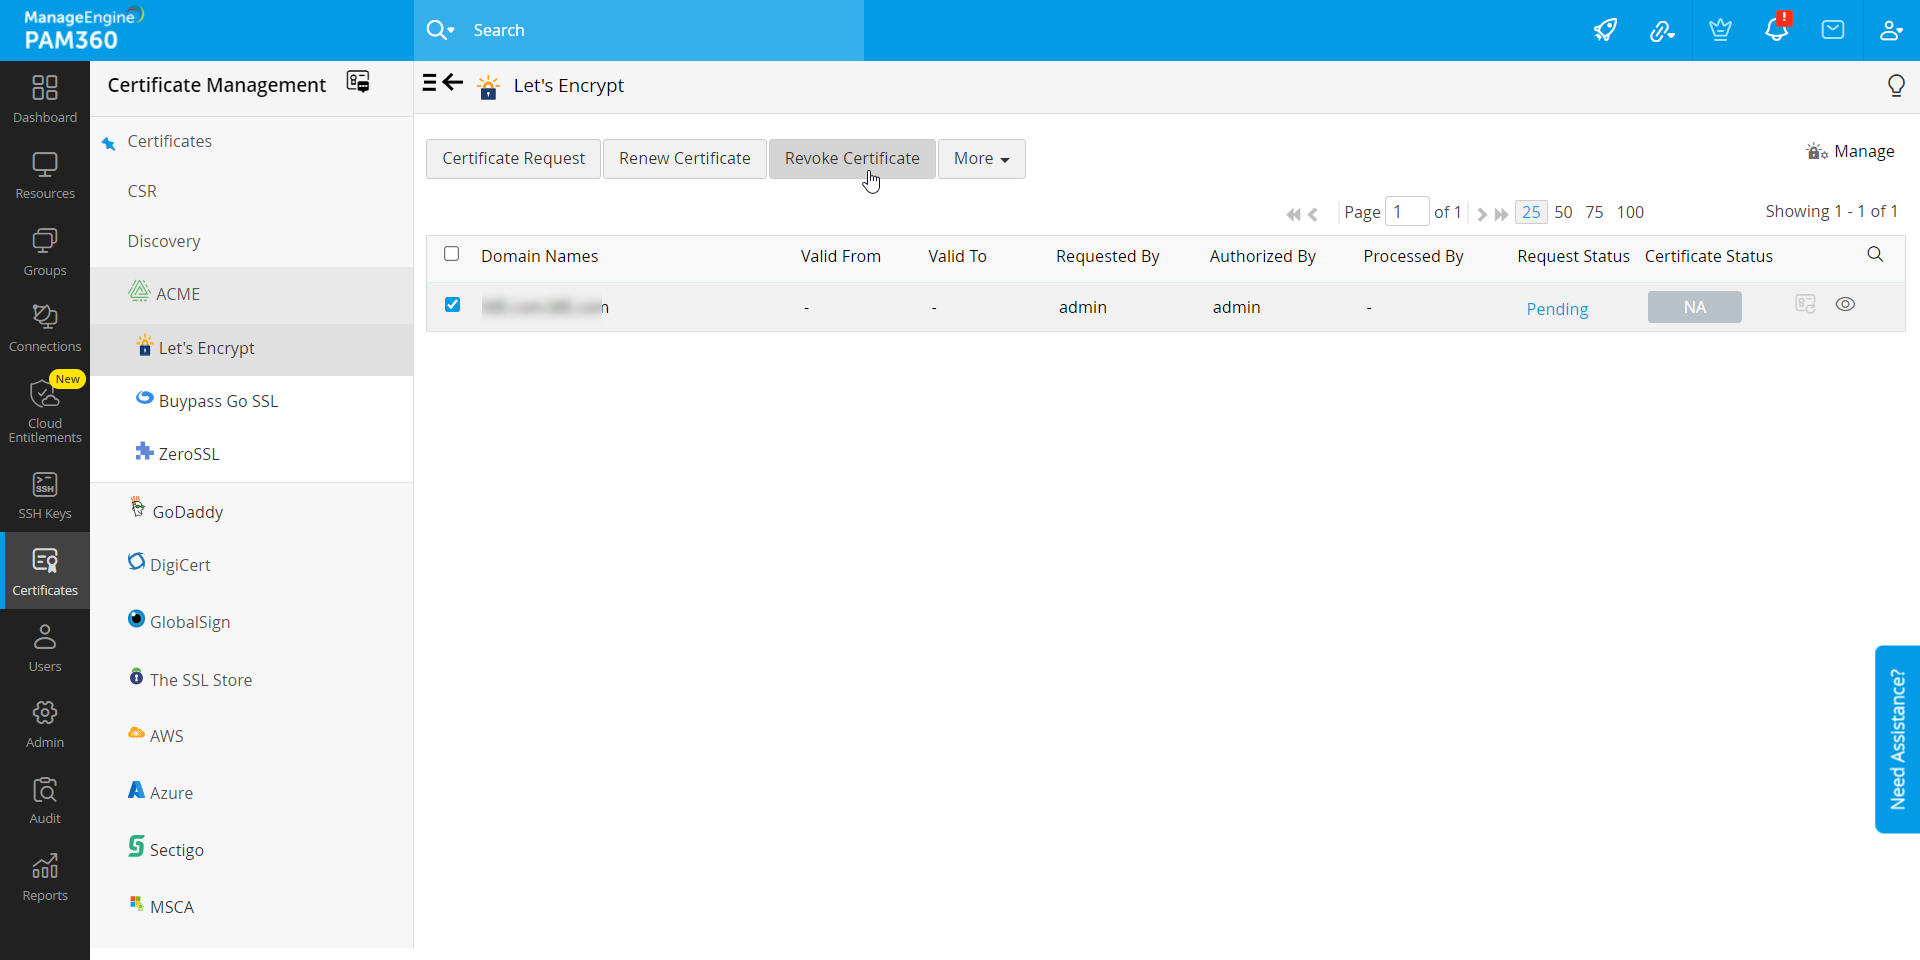Click the Revoke Certificate button

[851, 159]
